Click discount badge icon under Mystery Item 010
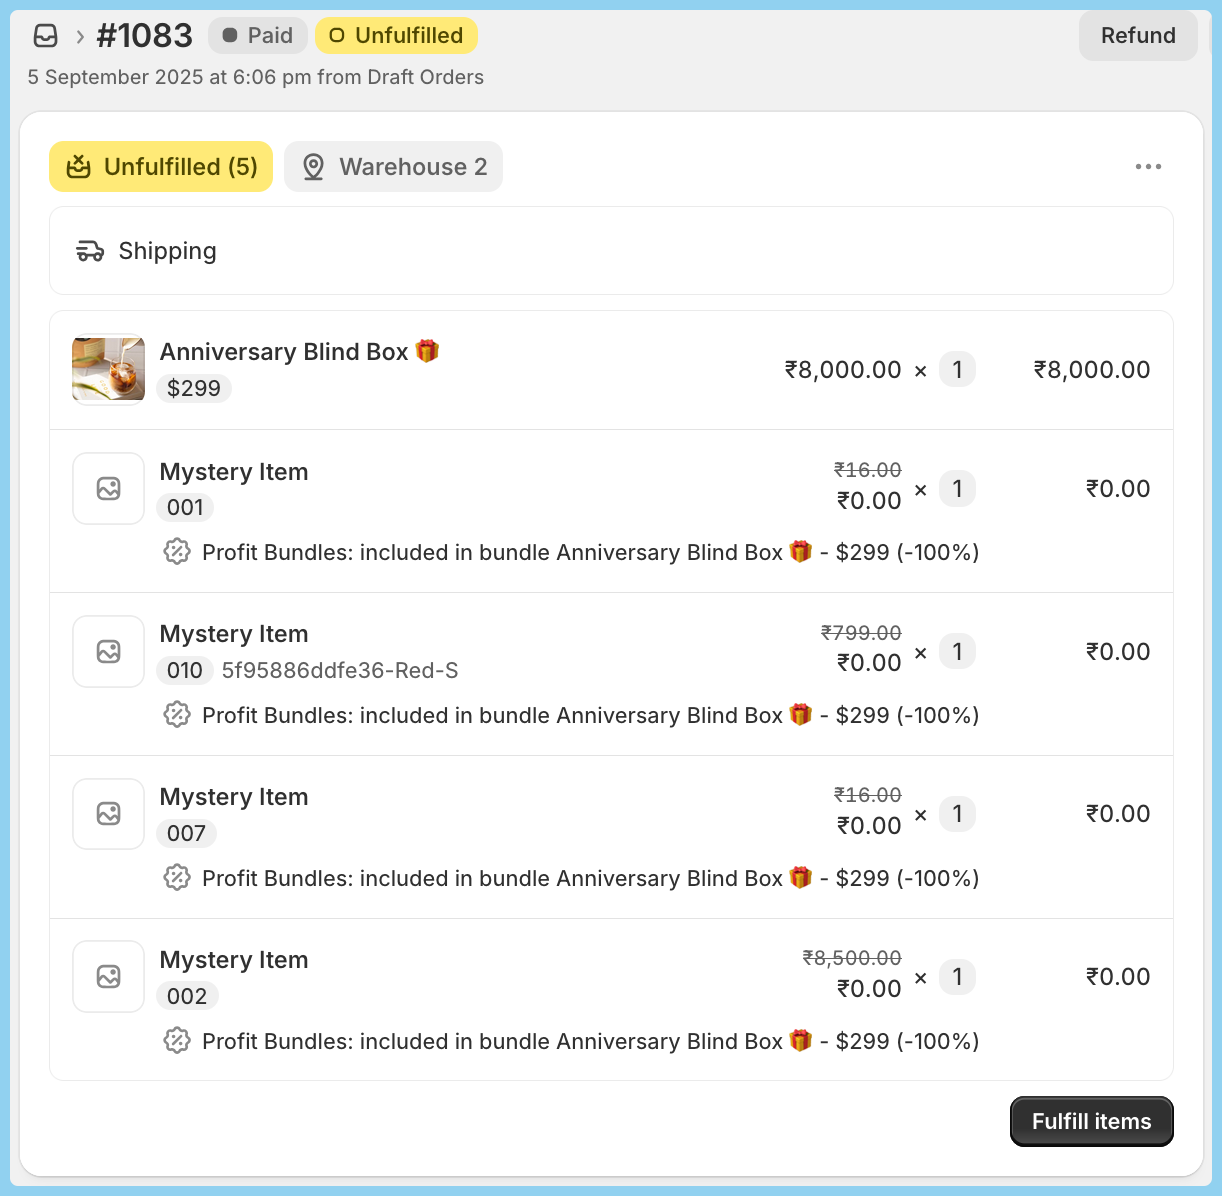The image size is (1222, 1196). point(177,715)
